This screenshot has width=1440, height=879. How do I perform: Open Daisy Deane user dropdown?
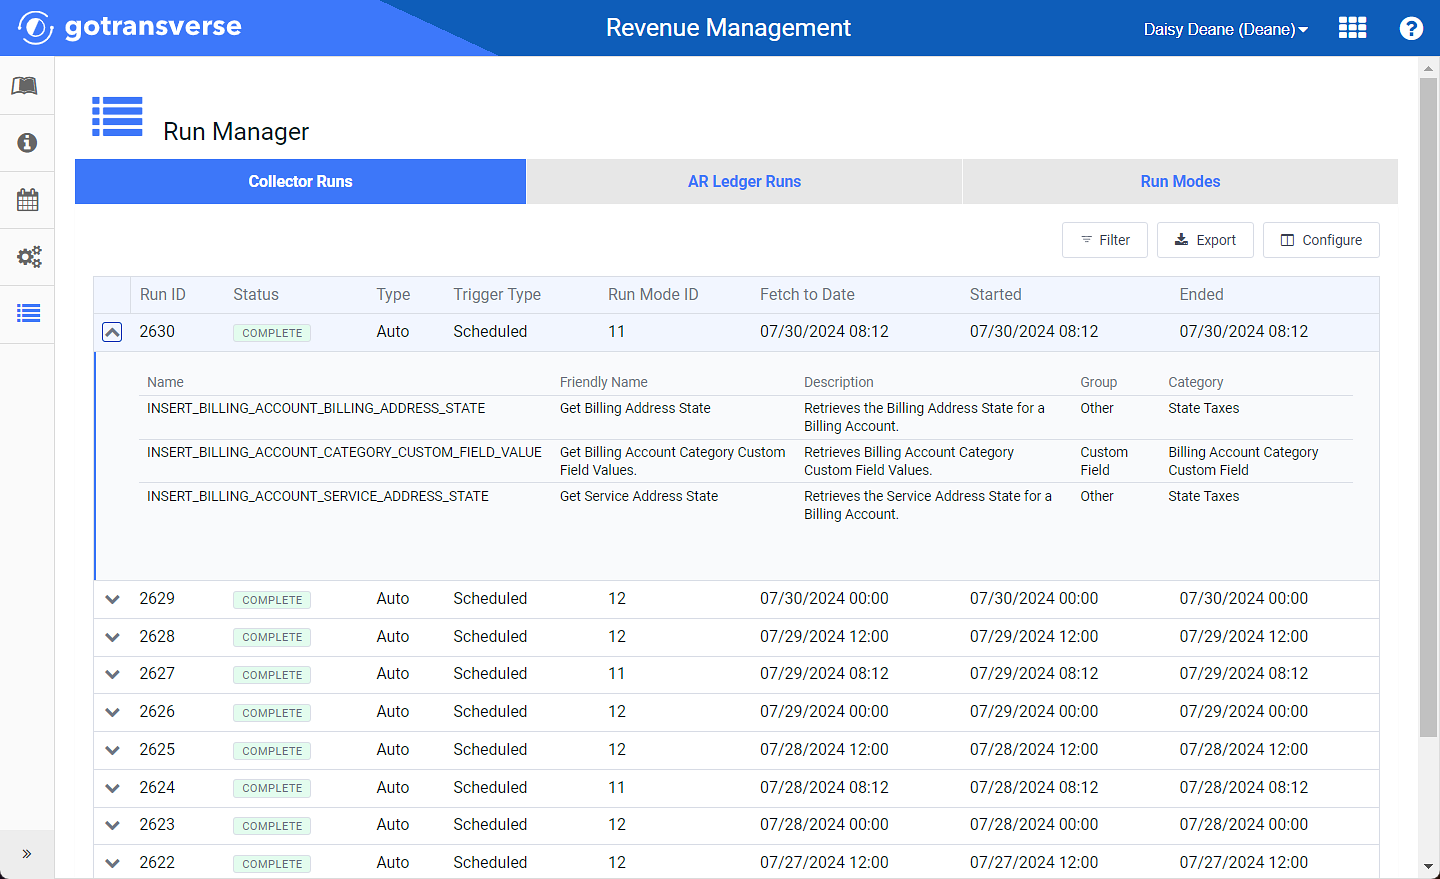[x=1225, y=29]
